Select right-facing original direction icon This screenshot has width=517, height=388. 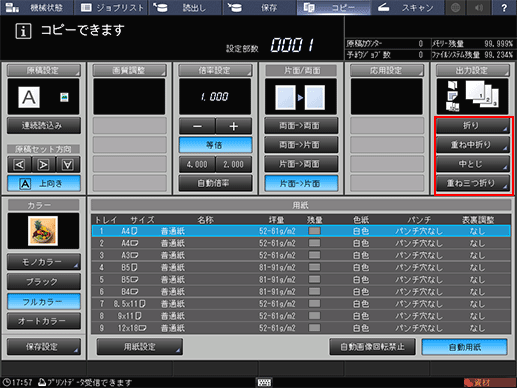[x=44, y=164]
